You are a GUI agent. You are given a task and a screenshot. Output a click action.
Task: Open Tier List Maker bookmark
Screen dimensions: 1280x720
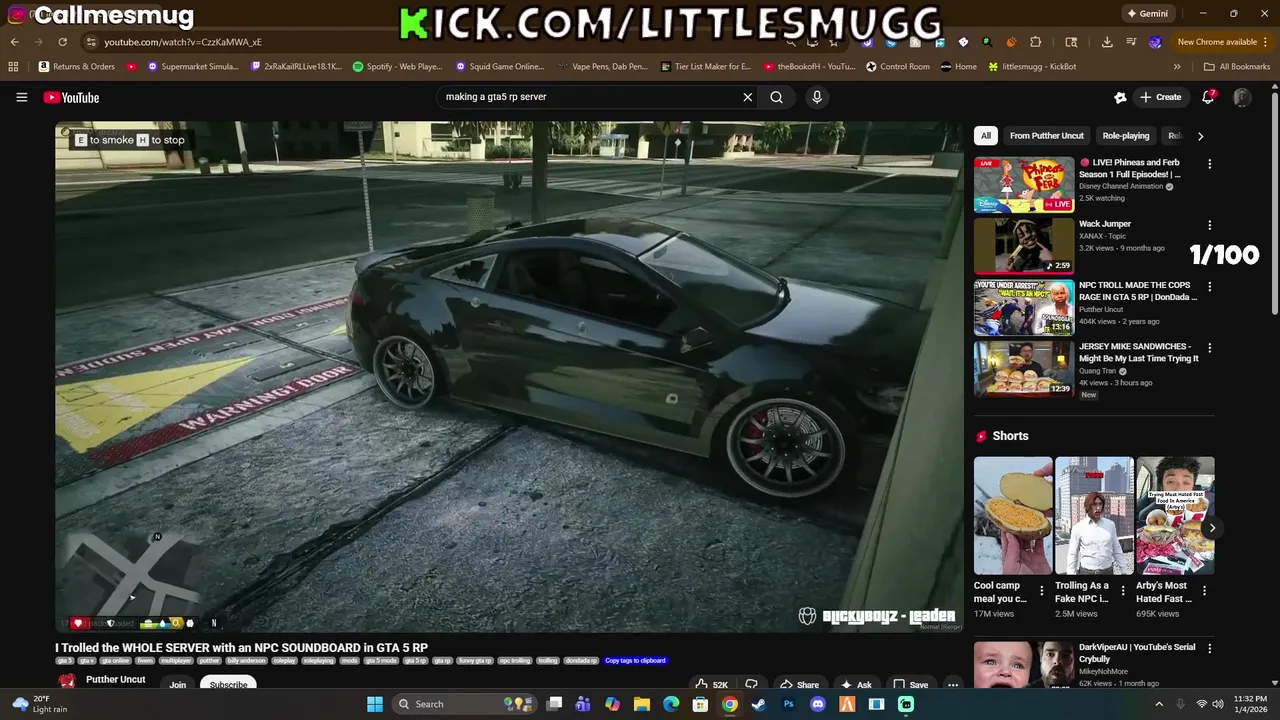point(706,67)
